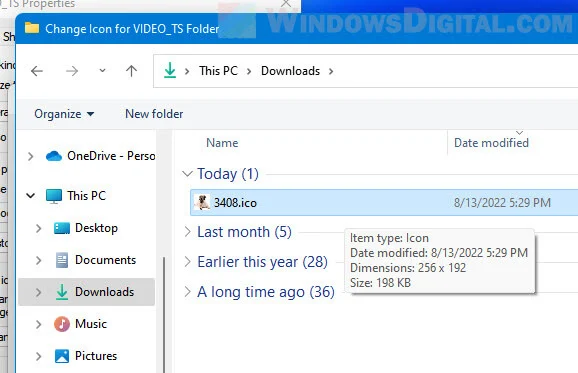This screenshot has width=578, height=373.
Task: Click the This PC monitor icon
Action: tap(54, 196)
